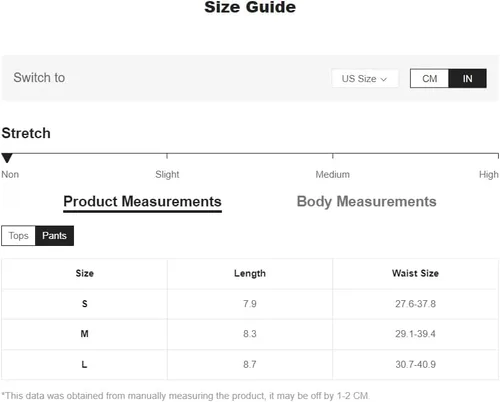
Task: Switch to Product Measurements tab
Action: click(142, 202)
